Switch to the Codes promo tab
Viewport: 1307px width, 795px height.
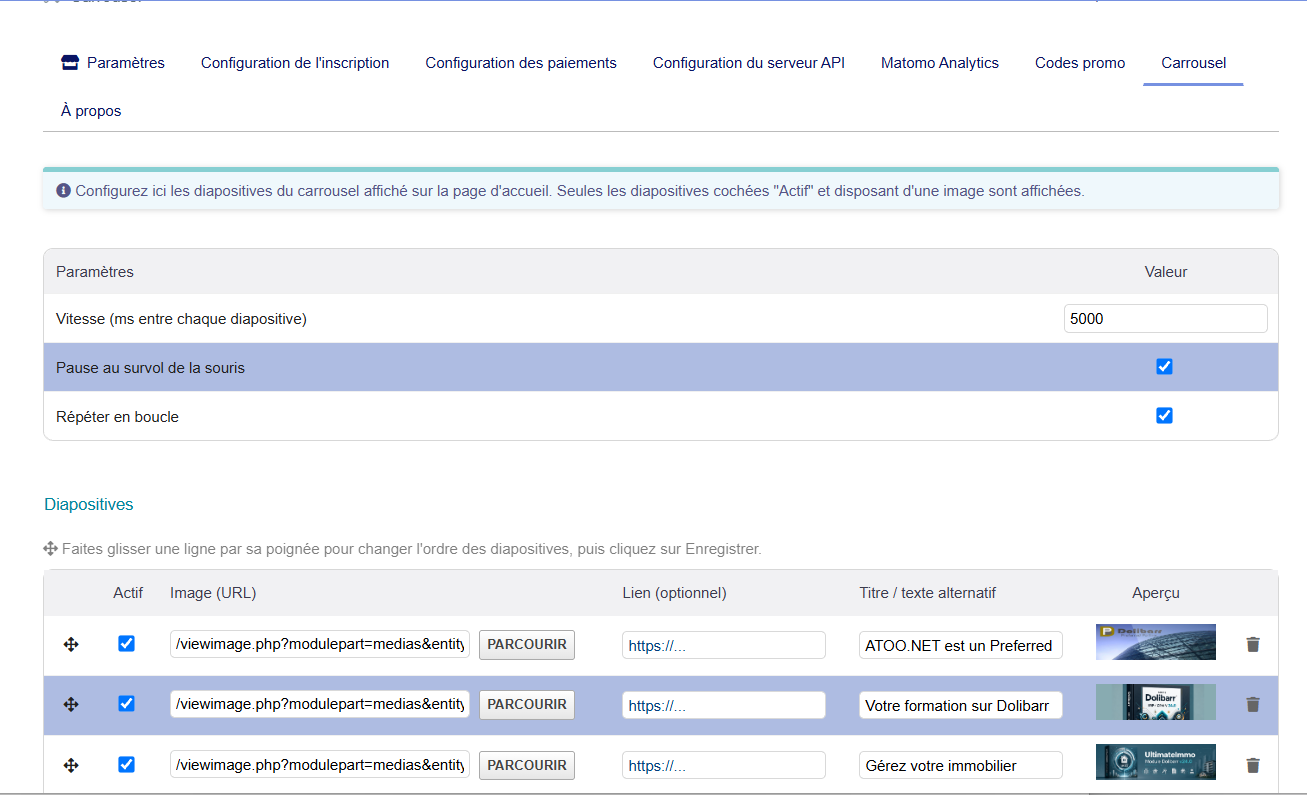pos(1080,63)
